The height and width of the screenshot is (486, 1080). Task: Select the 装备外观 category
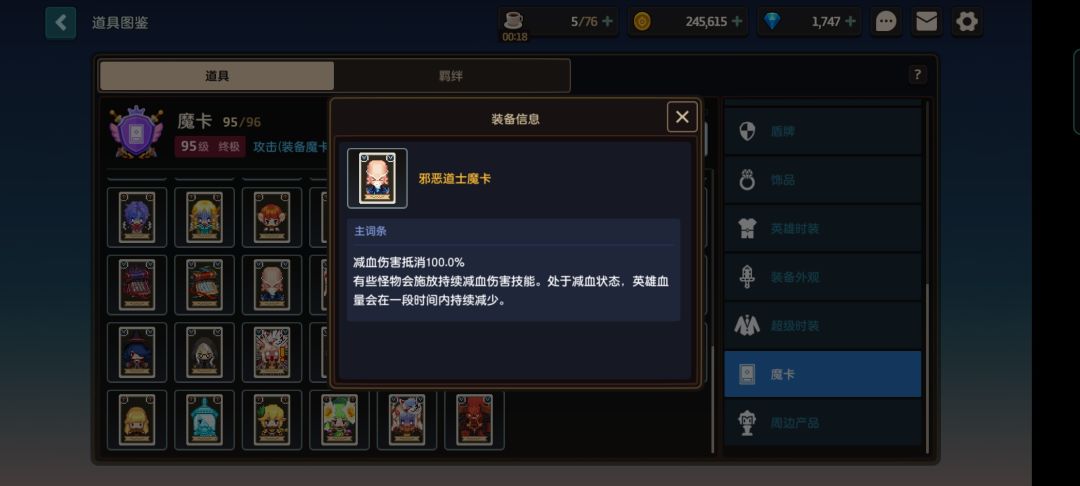click(822, 277)
